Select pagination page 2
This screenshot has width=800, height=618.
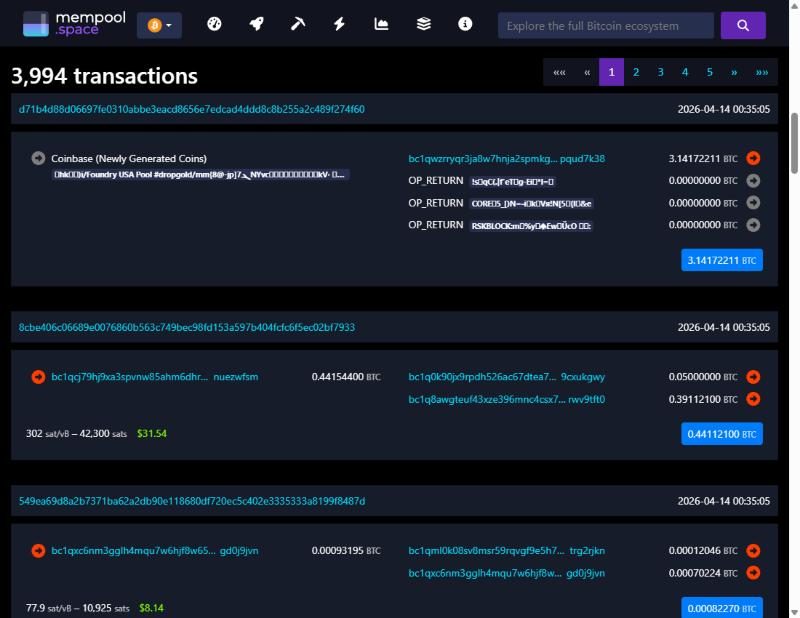[636, 72]
